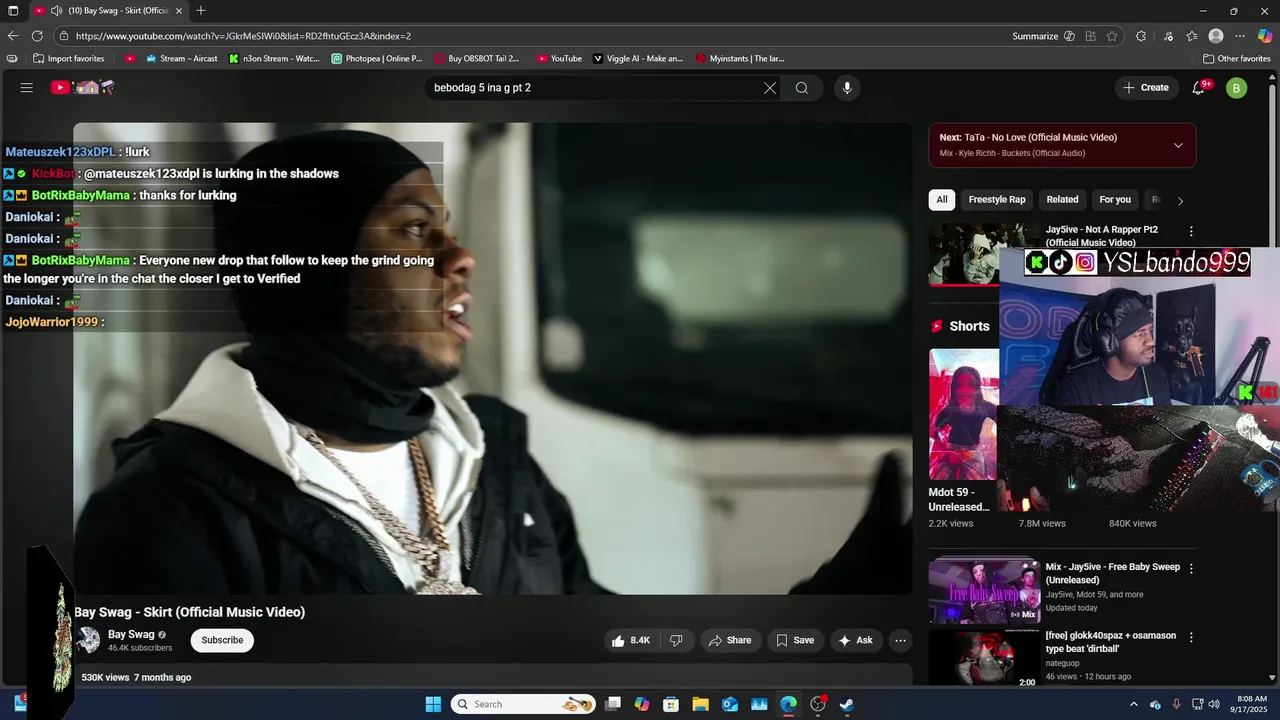The height and width of the screenshot is (720, 1280).
Task: Like the Bay Swag video
Action: coord(631,640)
